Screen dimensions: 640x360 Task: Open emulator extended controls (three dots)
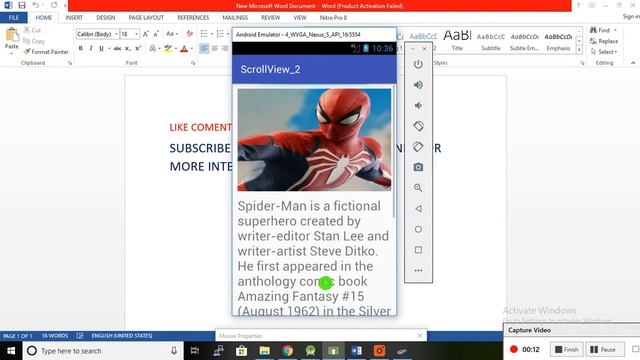click(x=418, y=270)
